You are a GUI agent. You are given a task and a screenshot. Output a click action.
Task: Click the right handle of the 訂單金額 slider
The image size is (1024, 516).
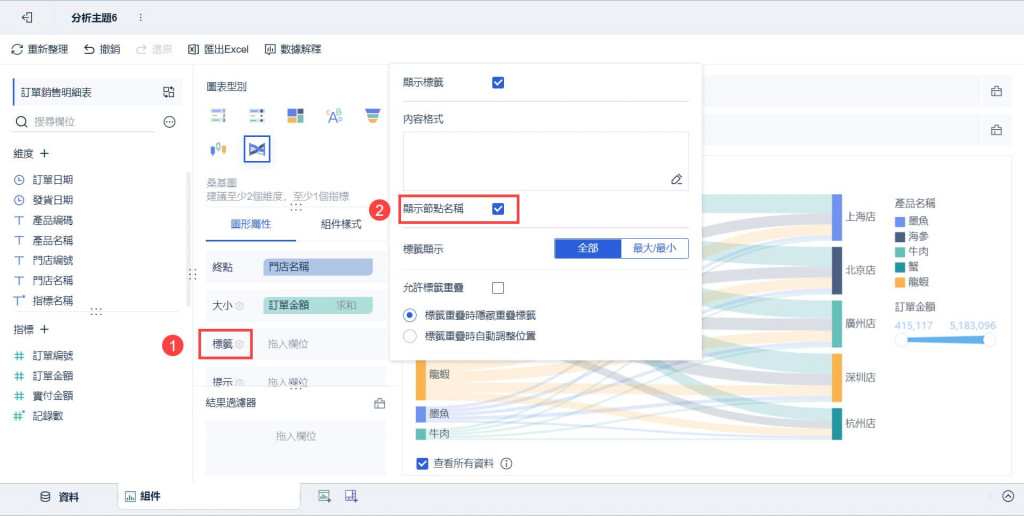point(989,340)
